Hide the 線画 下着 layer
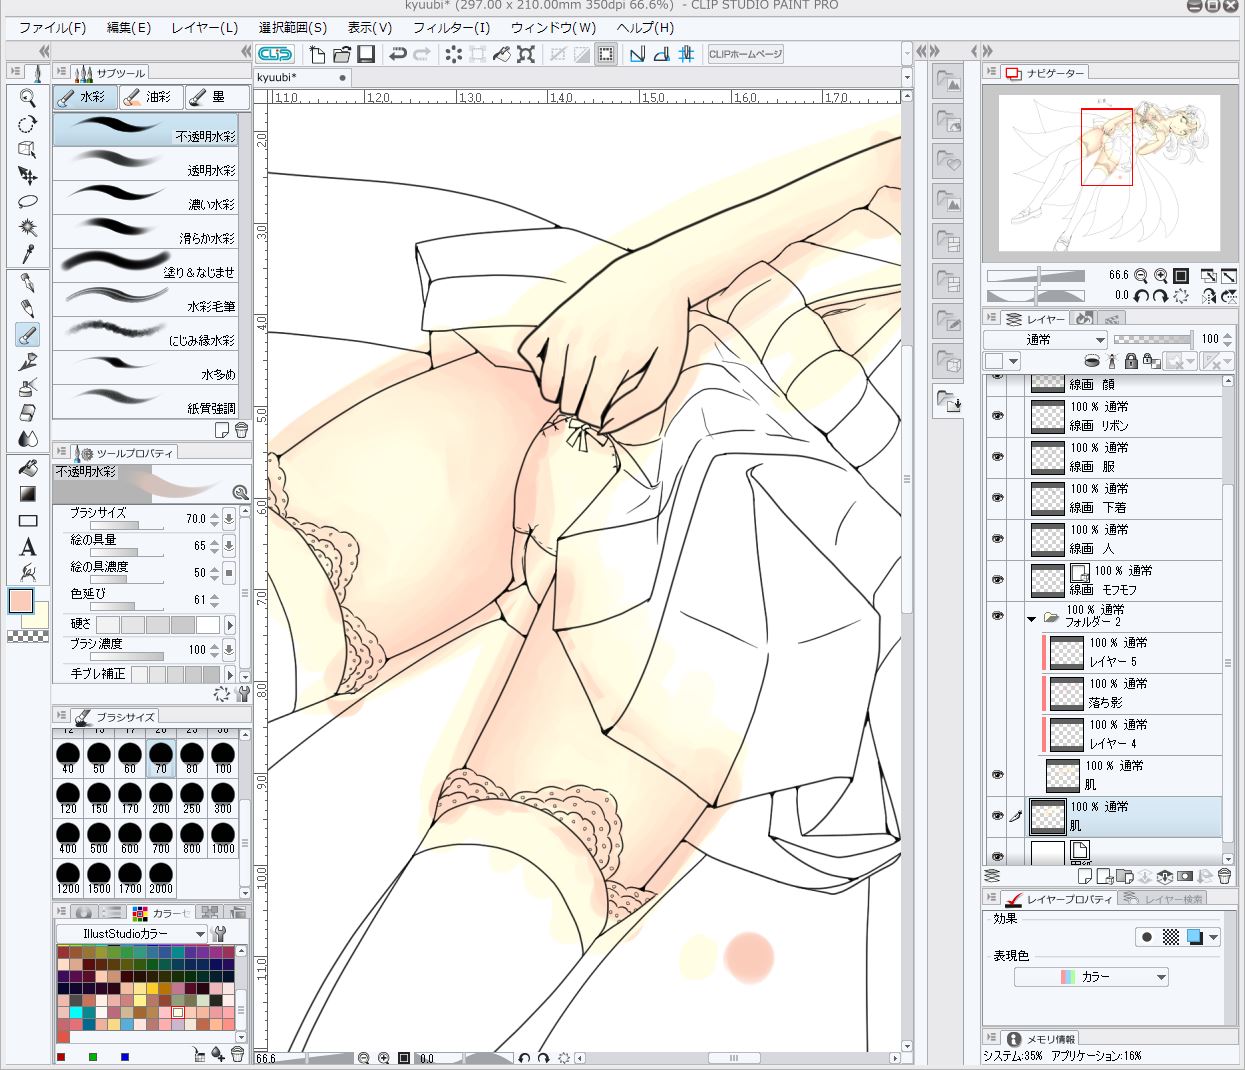This screenshot has height=1070, width=1245. (997, 498)
